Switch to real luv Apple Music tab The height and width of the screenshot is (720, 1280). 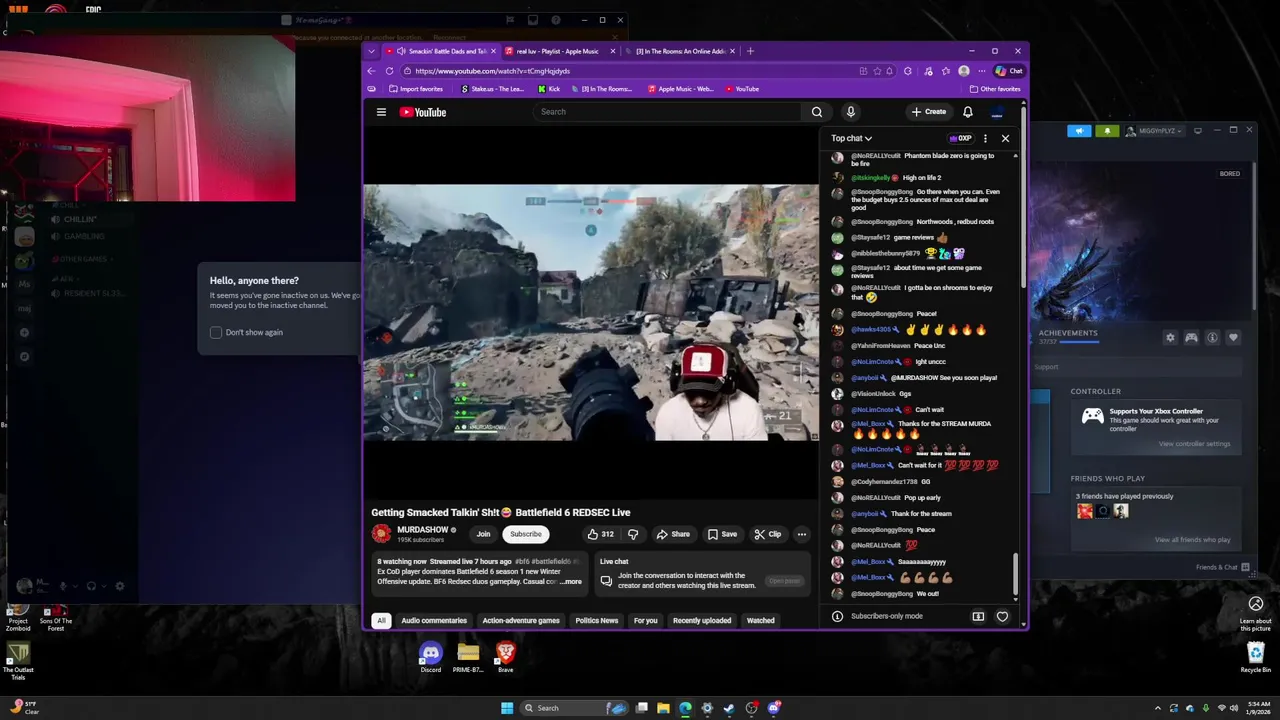[x=556, y=51]
